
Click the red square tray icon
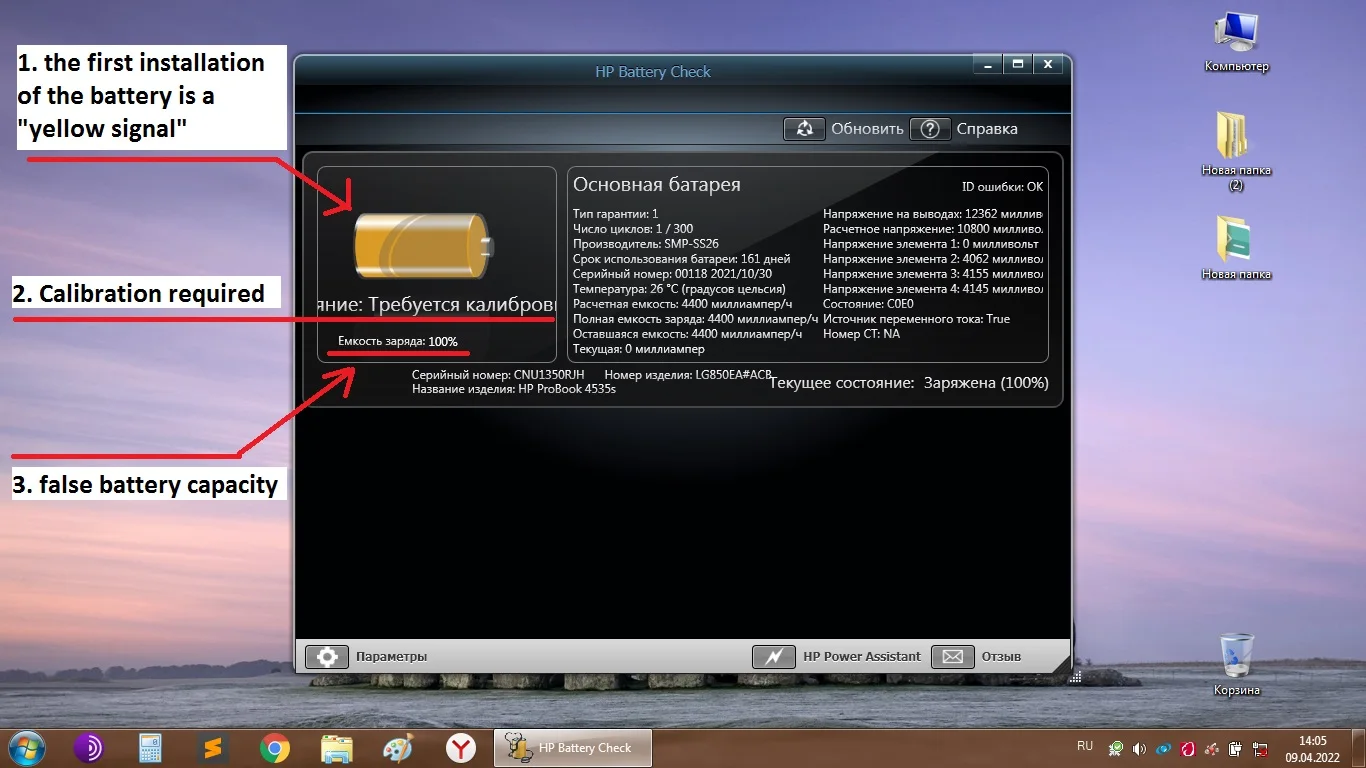1188,748
